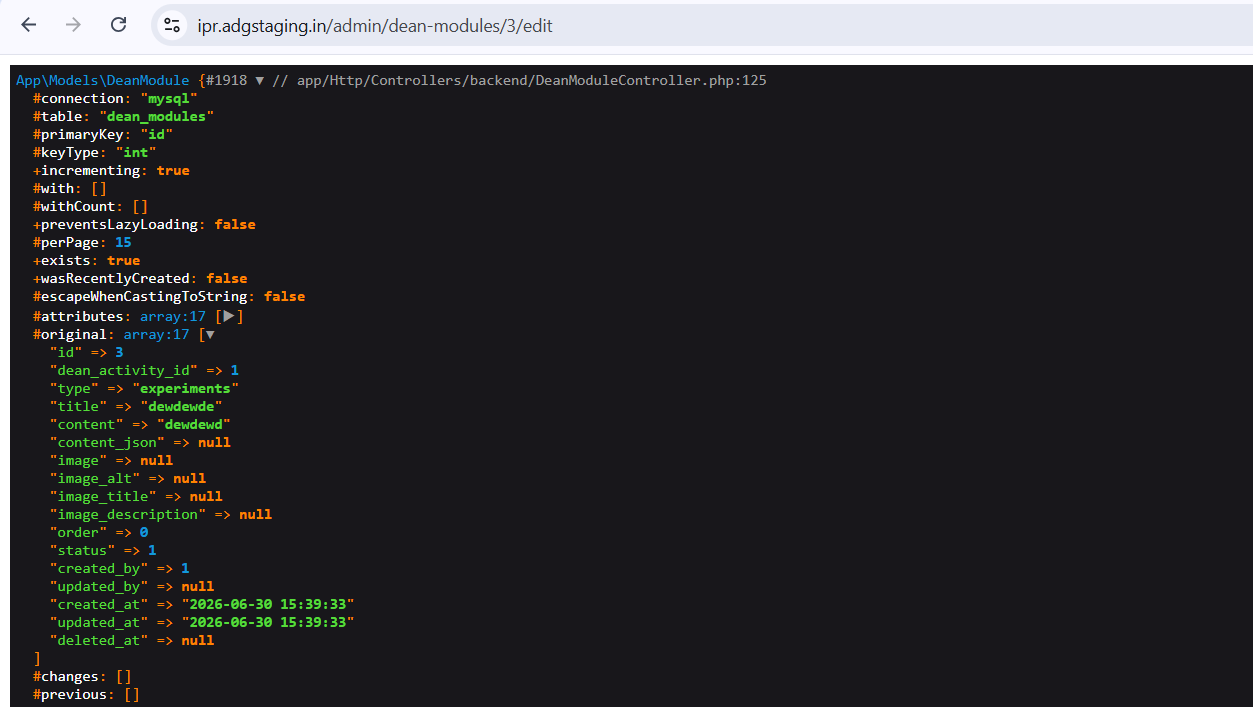Click the incrementing true value
This screenshot has height=707, width=1253.
[x=173, y=170]
